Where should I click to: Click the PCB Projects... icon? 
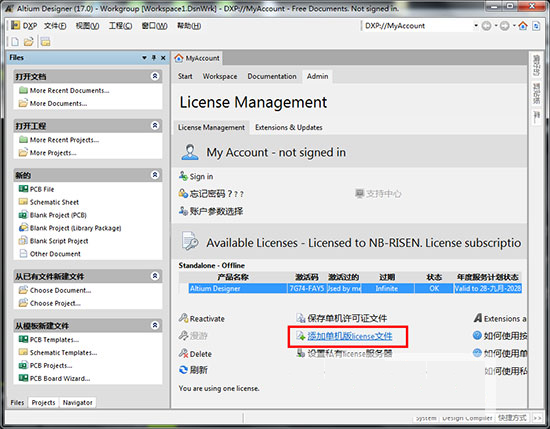coord(23,365)
